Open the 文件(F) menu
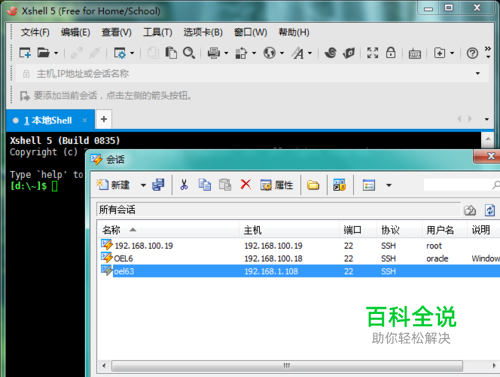Screen dimensions: 500x377 [35, 32]
